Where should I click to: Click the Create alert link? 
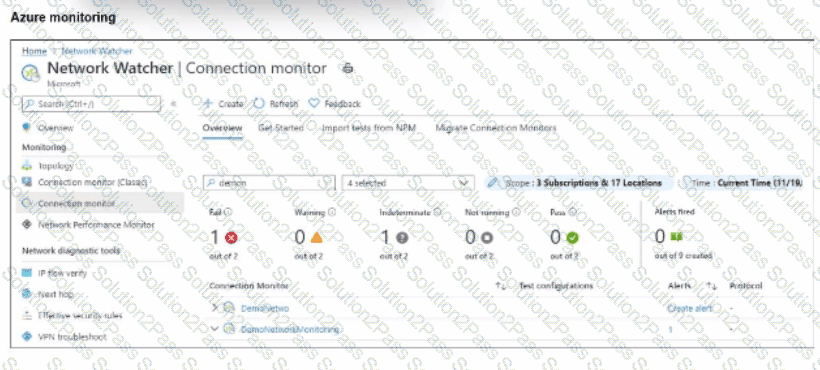(x=690, y=308)
